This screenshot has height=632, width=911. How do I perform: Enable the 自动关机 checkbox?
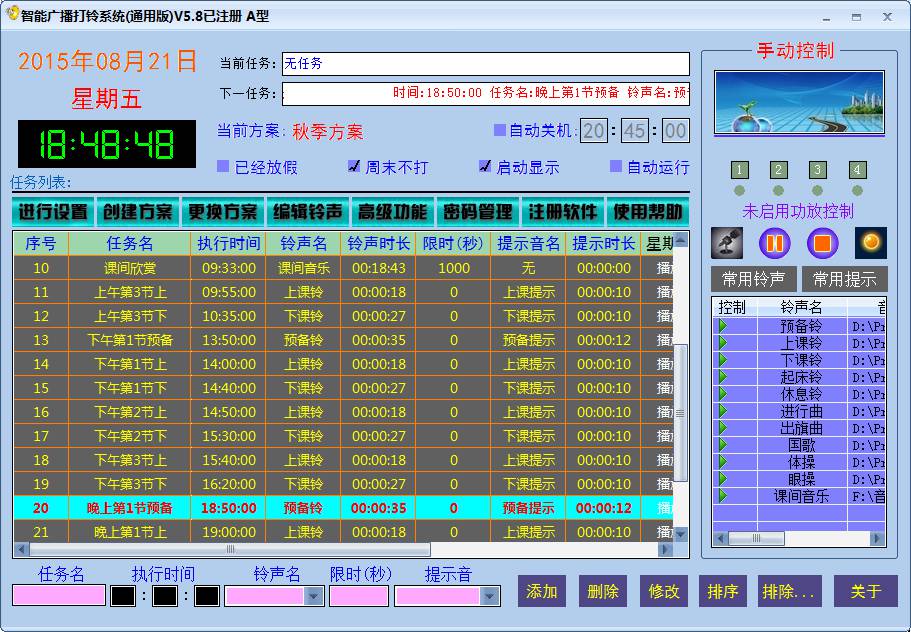pos(500,130)
